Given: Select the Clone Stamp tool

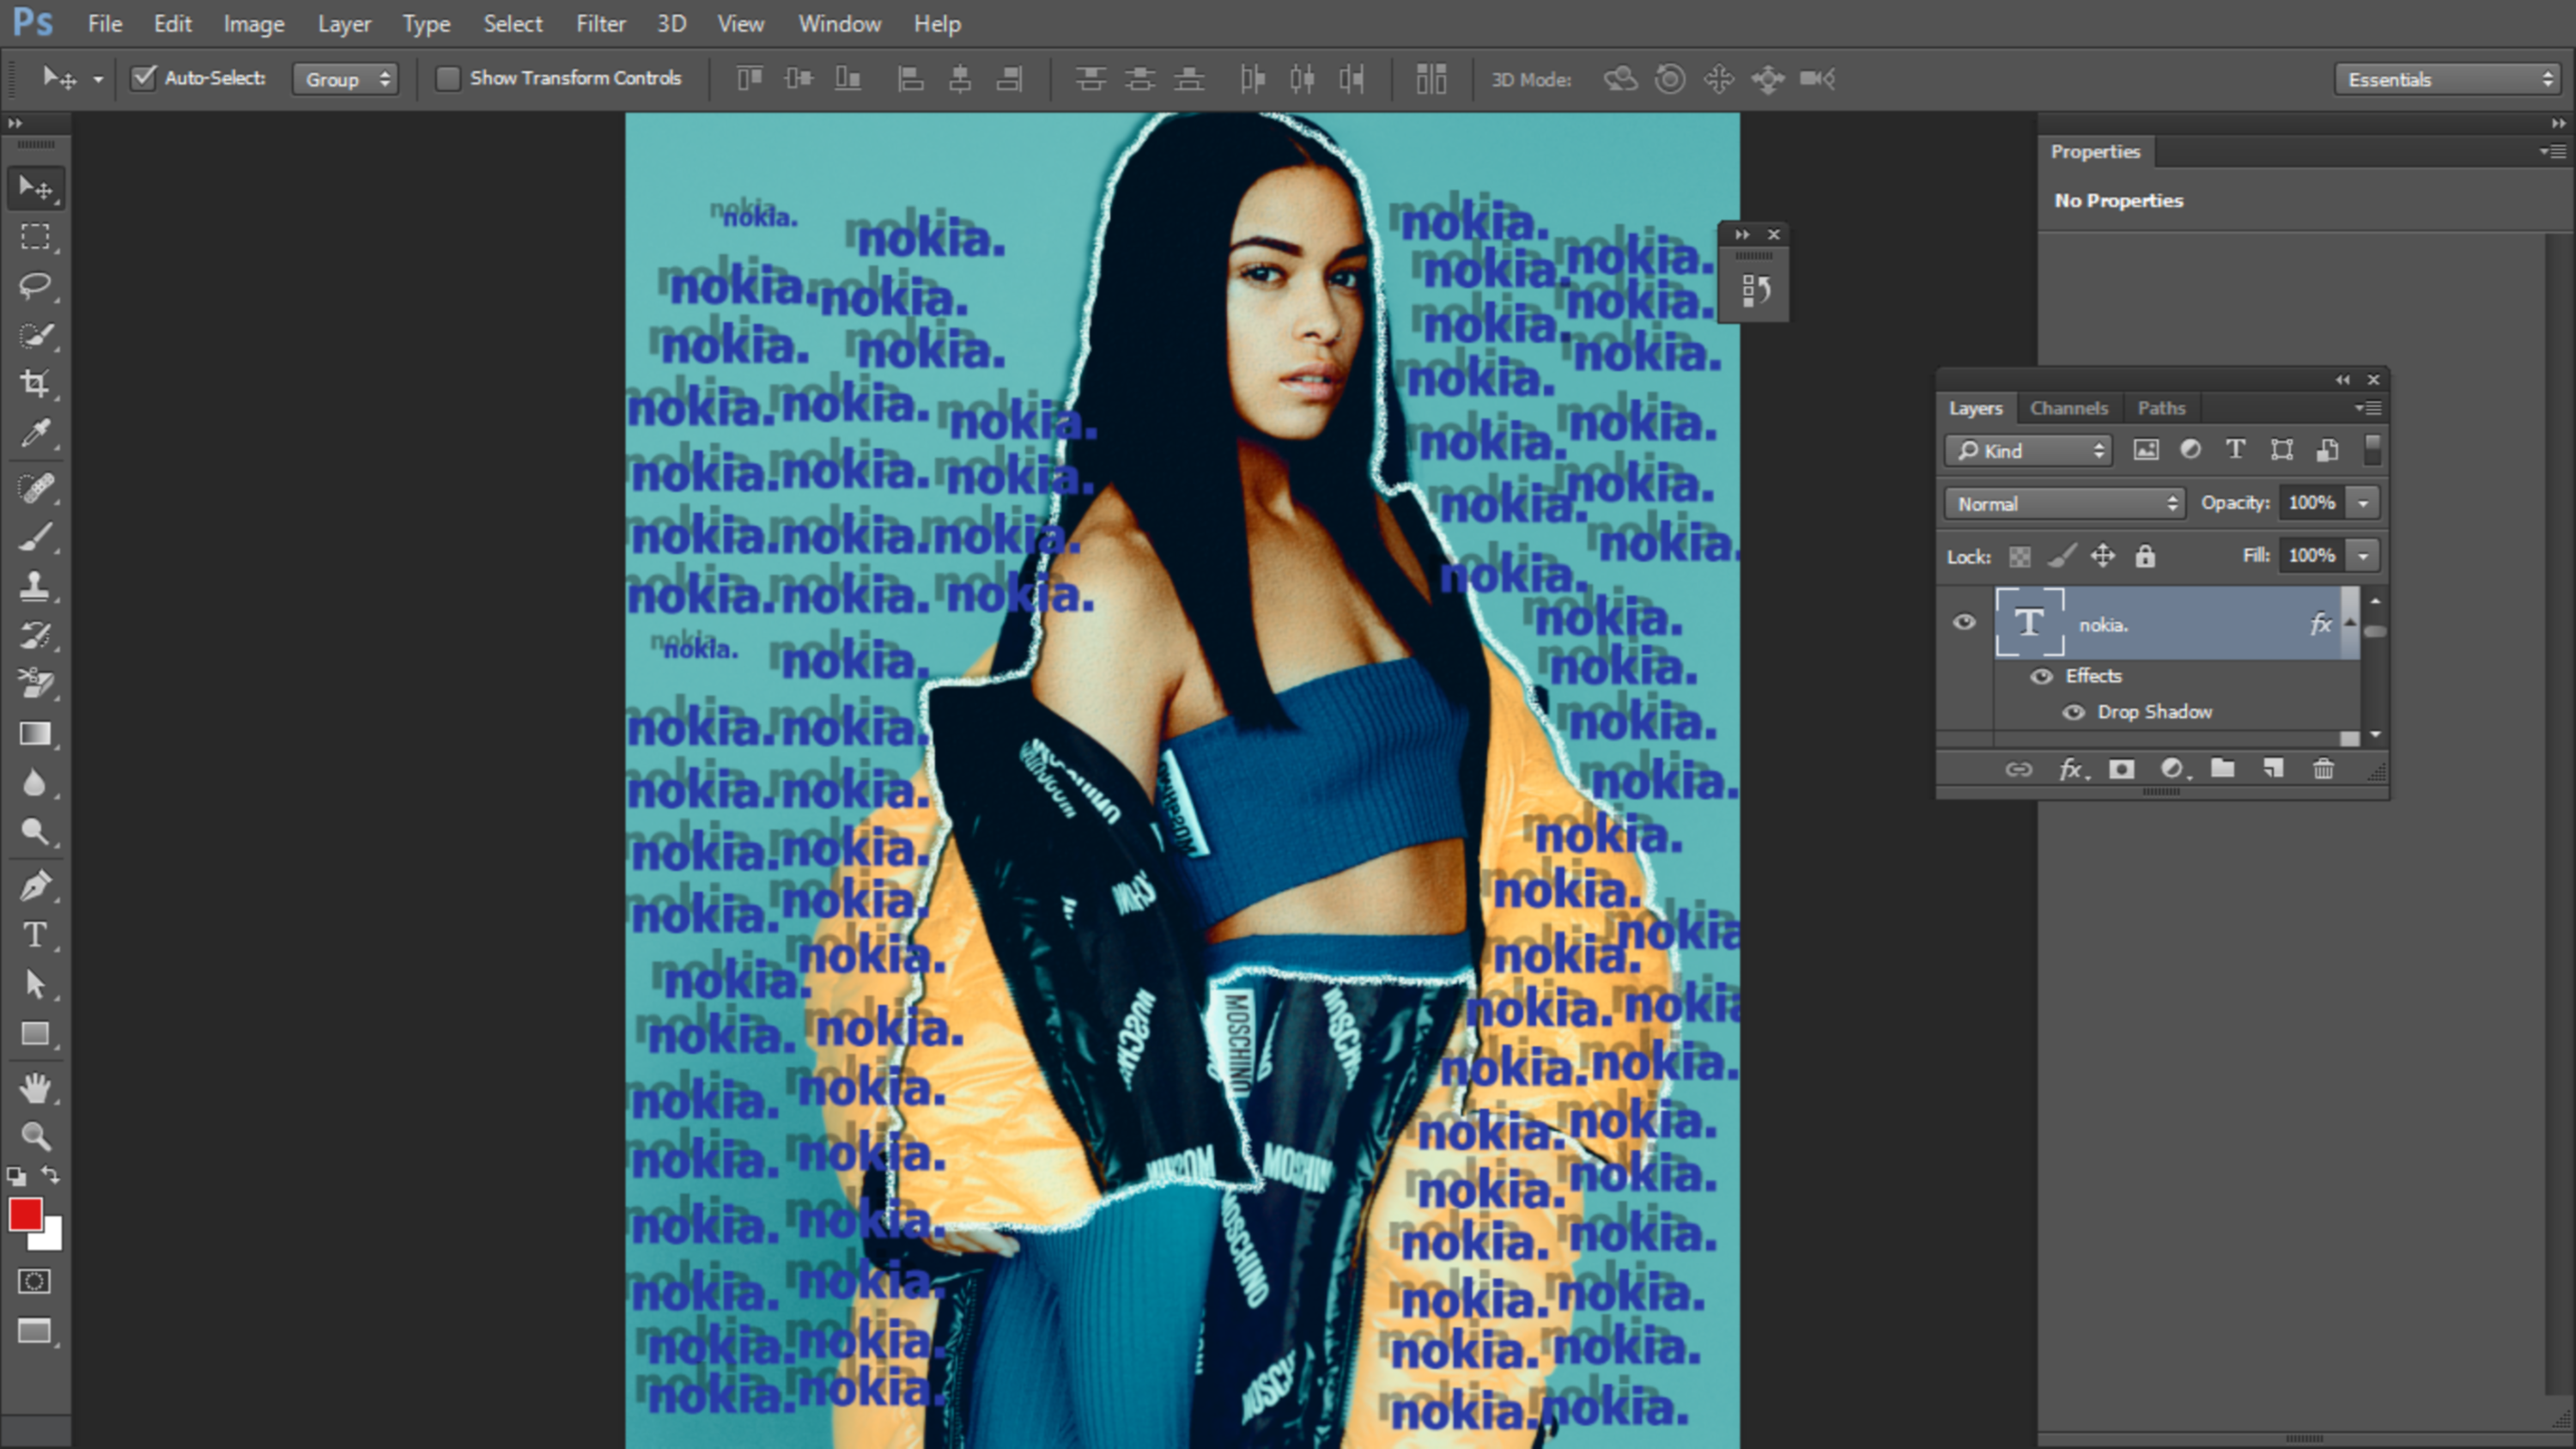Looking at the screenshot, I should pyautogui.click(x=35, y=586).
